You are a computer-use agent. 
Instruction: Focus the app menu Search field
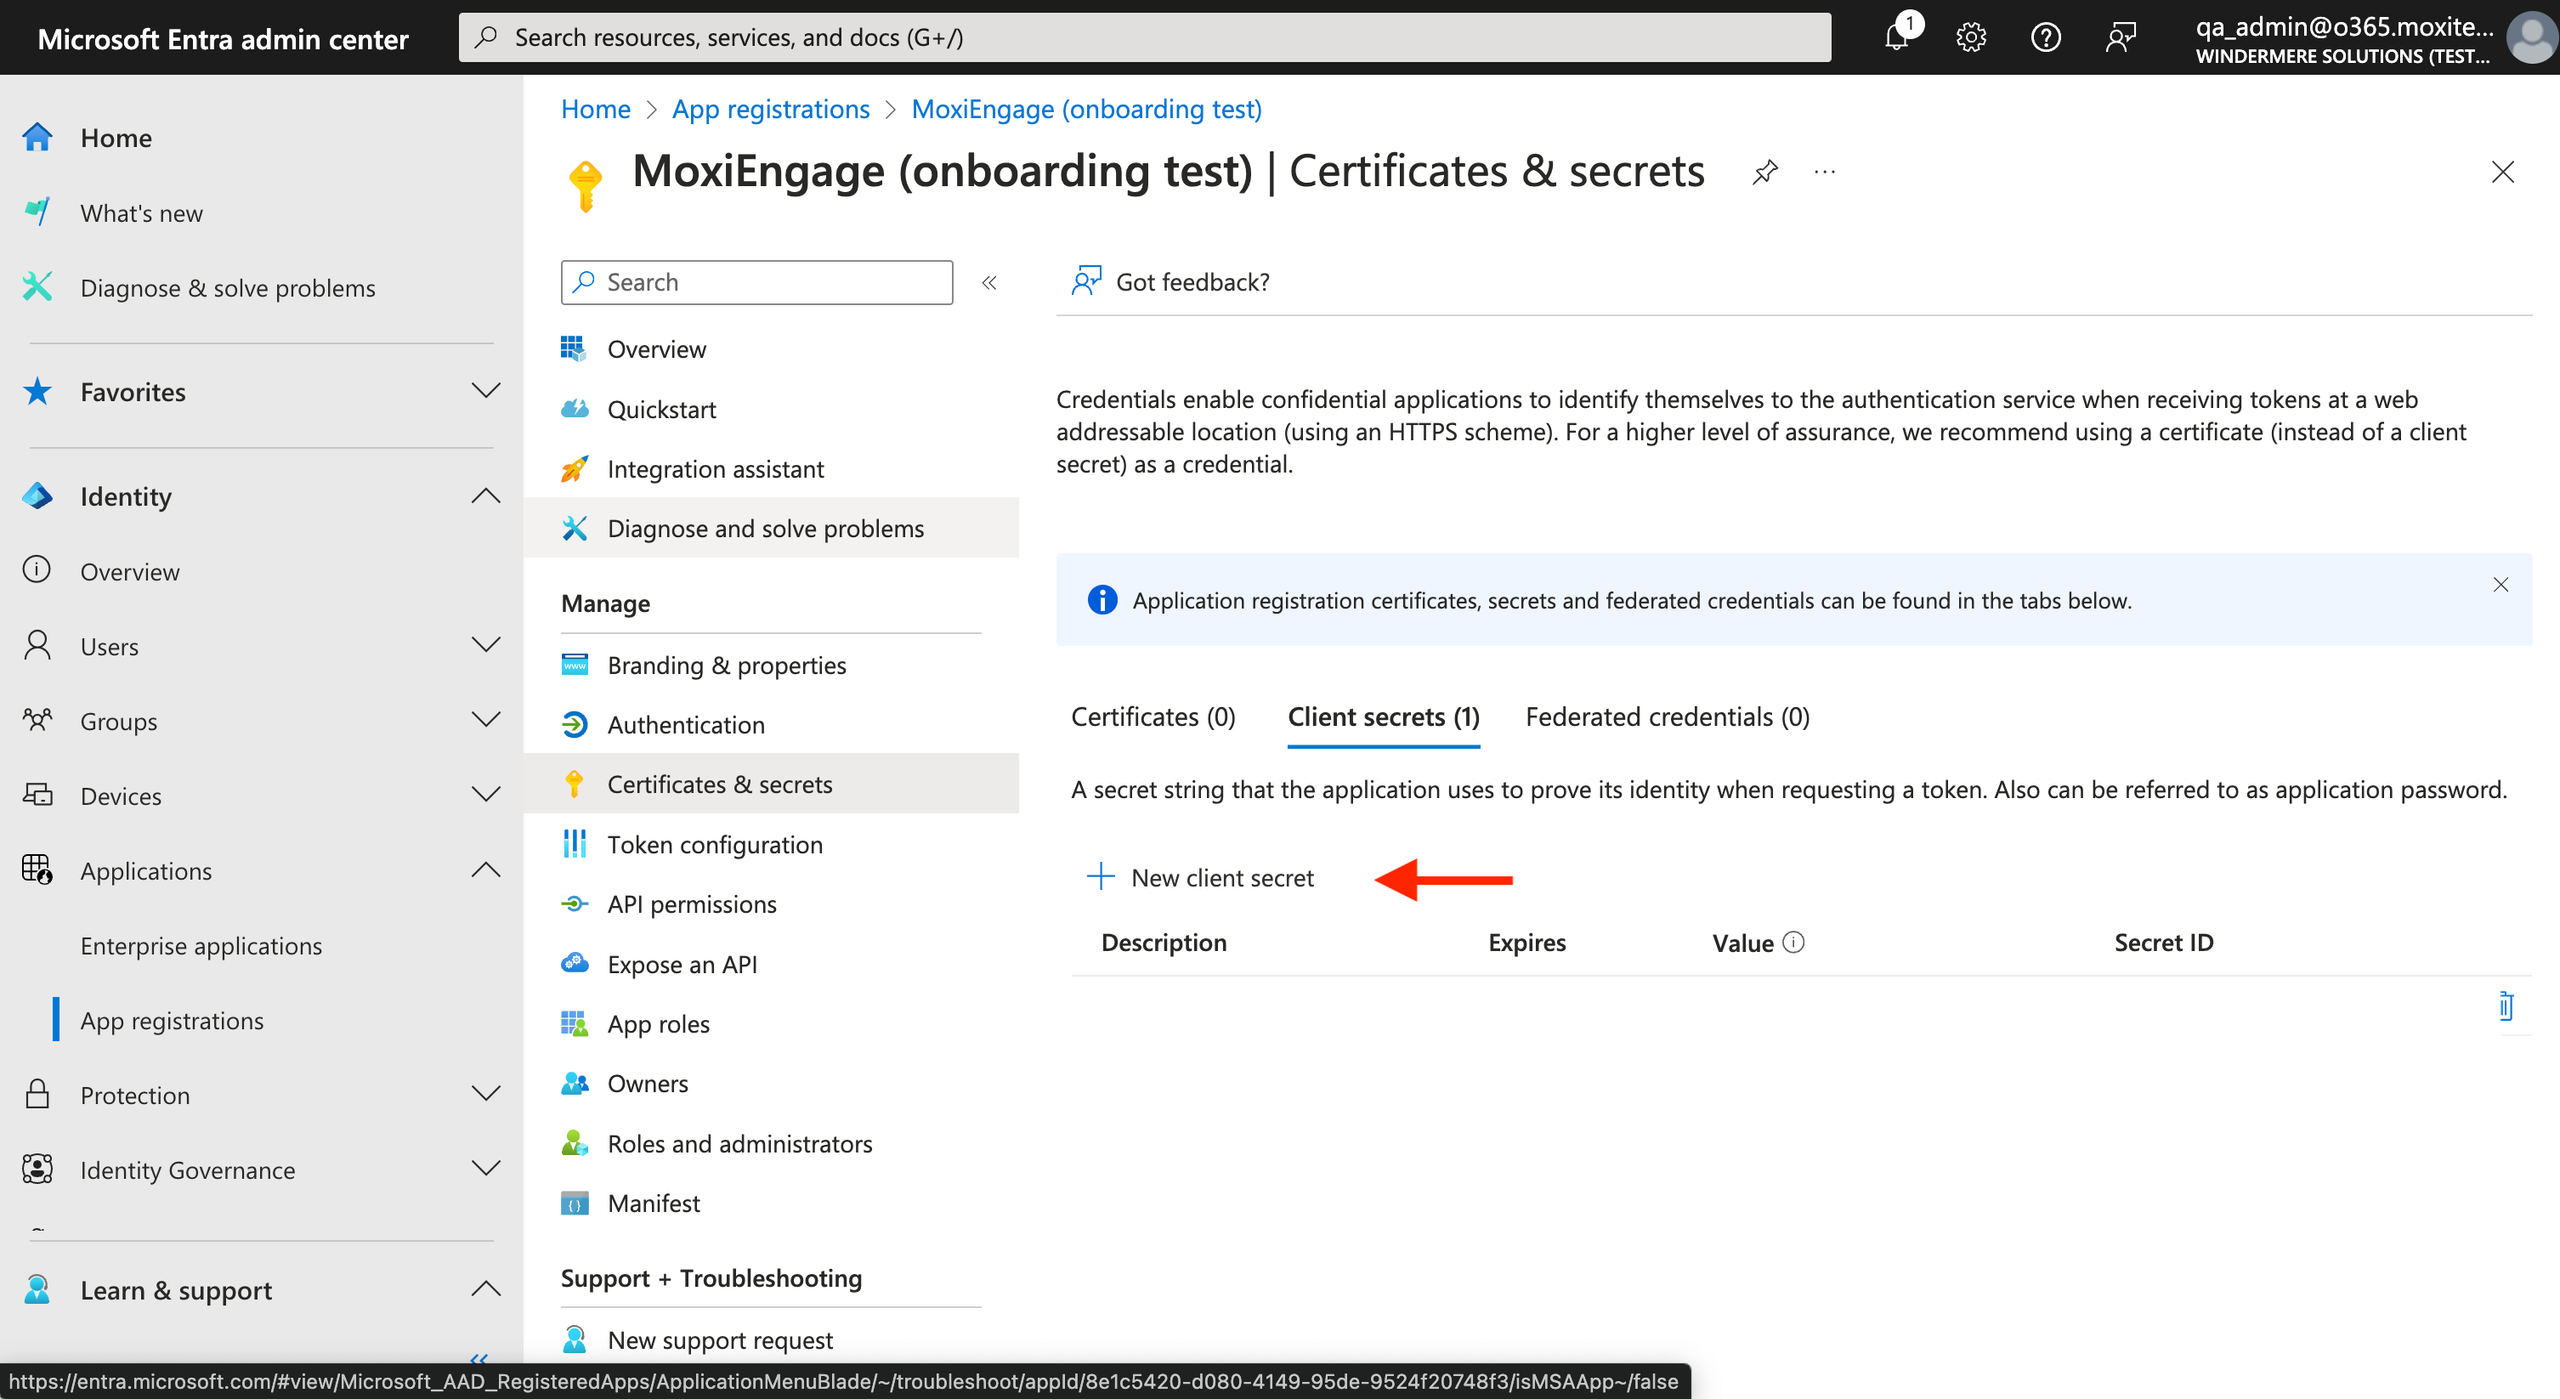pyautogui.click(x=757, y=282)
